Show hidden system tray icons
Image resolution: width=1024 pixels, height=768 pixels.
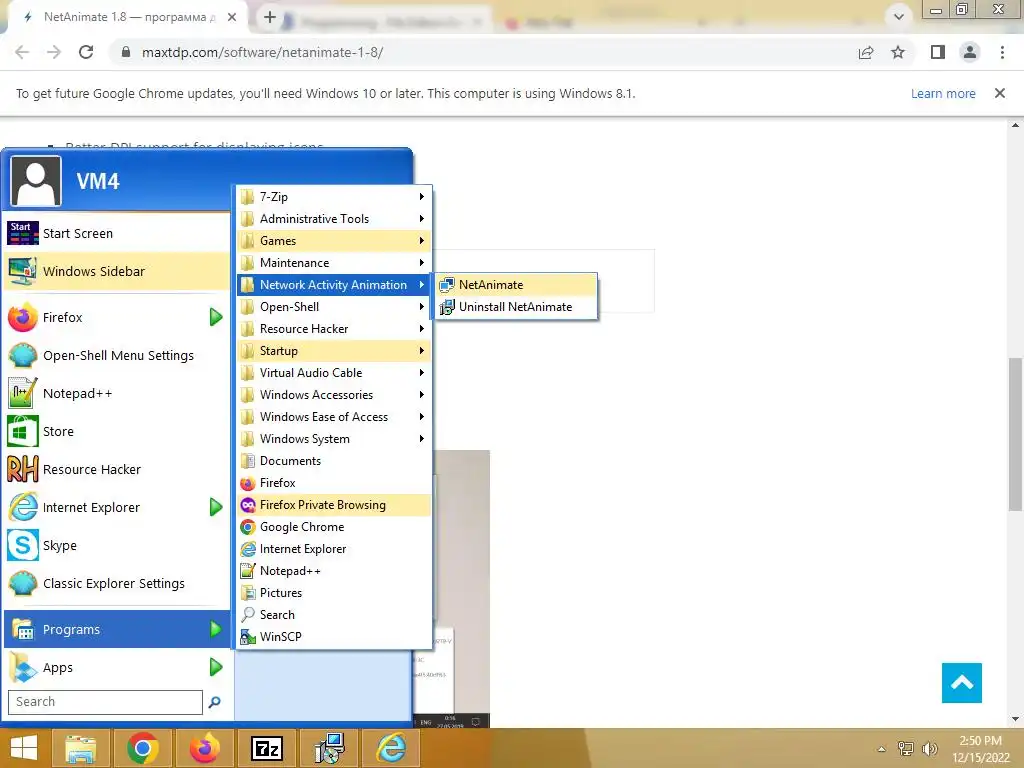click(882, 749)
